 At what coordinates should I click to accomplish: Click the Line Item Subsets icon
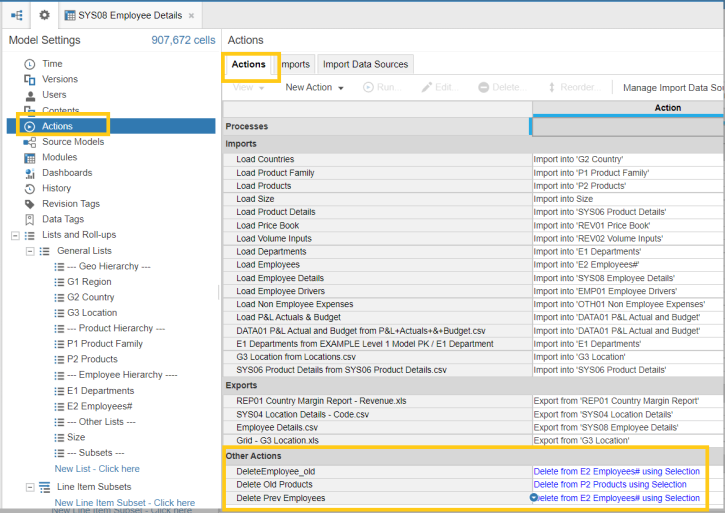44,487
